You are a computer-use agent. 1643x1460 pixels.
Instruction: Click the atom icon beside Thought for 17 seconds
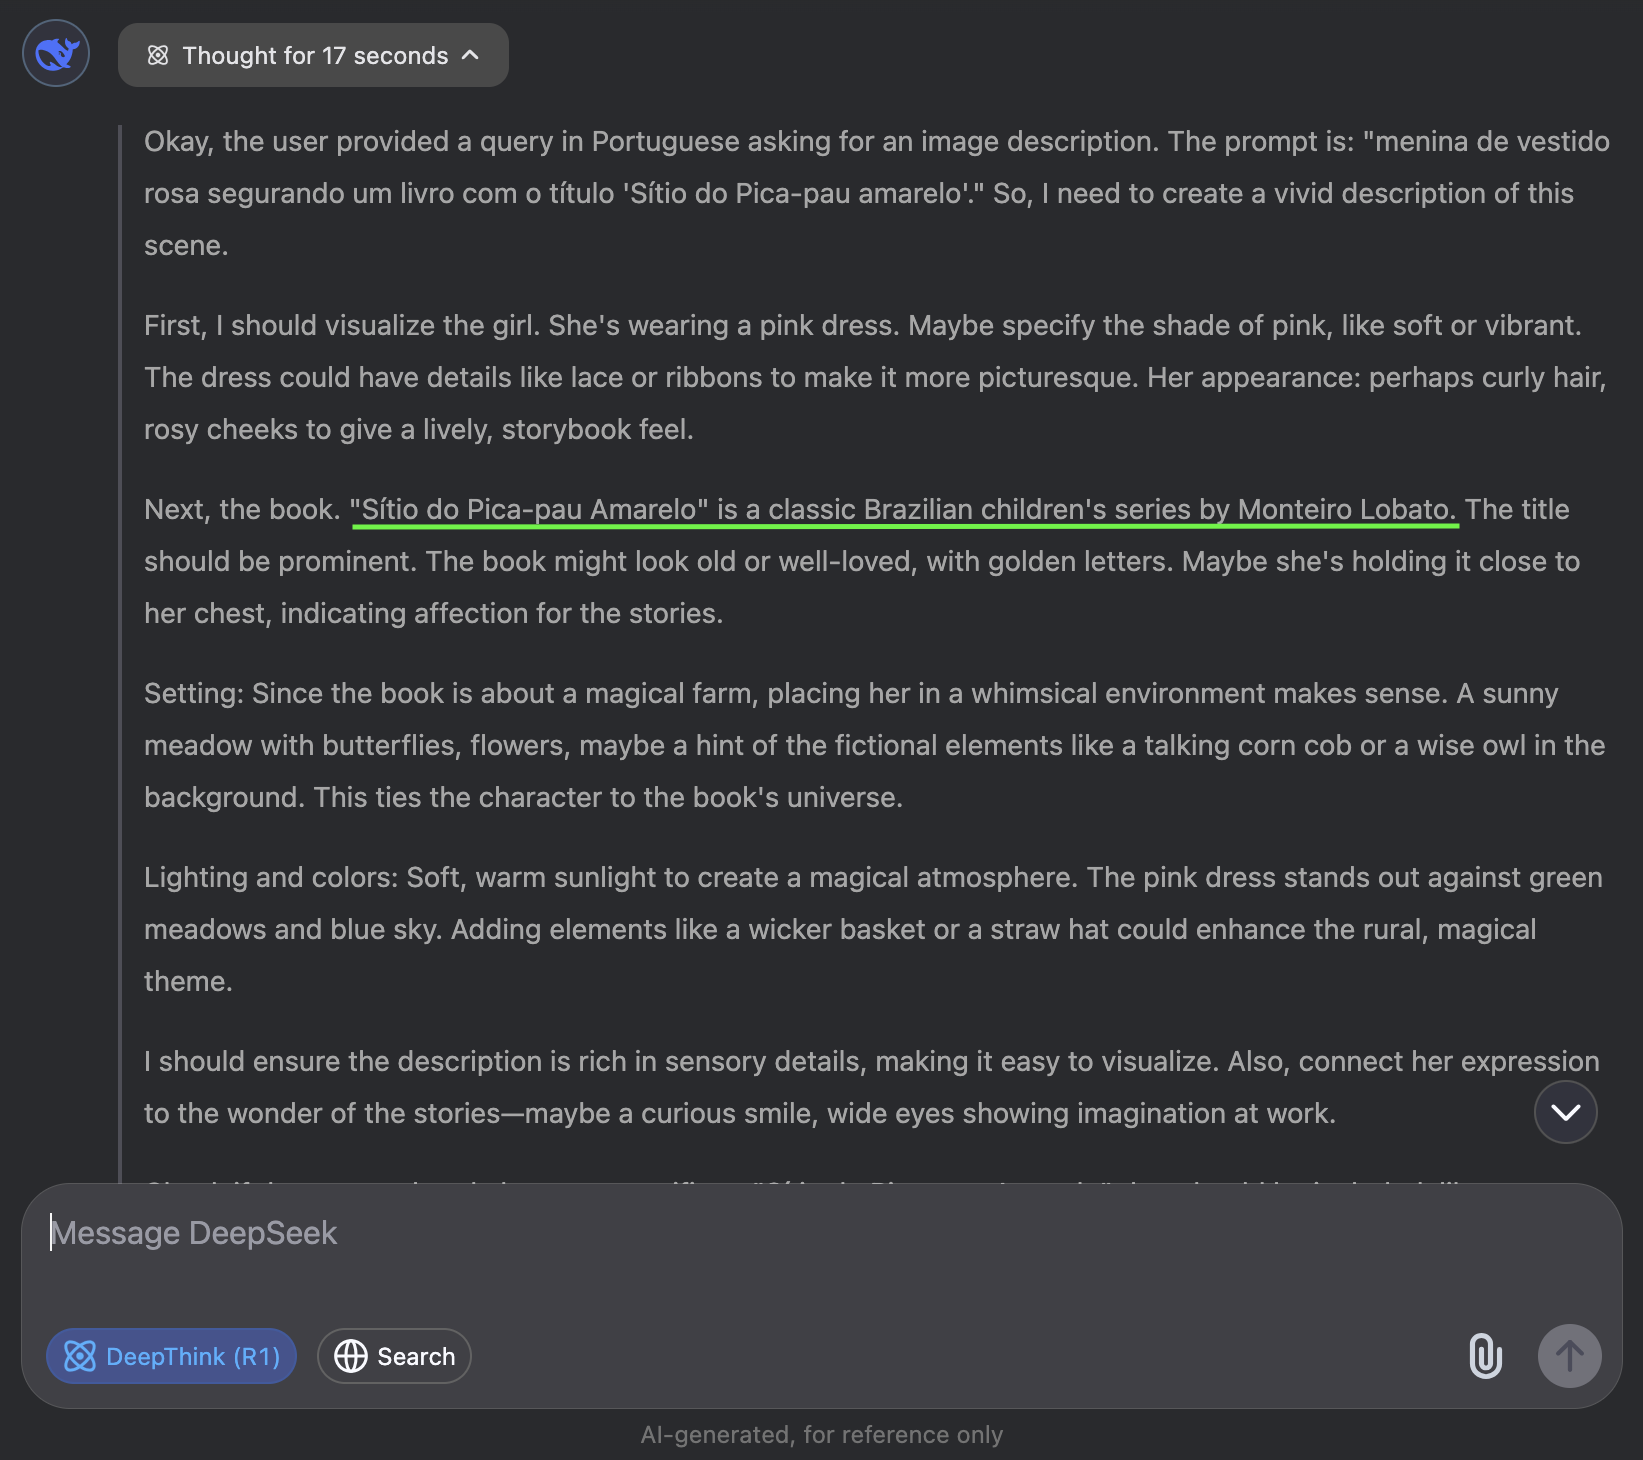click(x=158, y=55)
